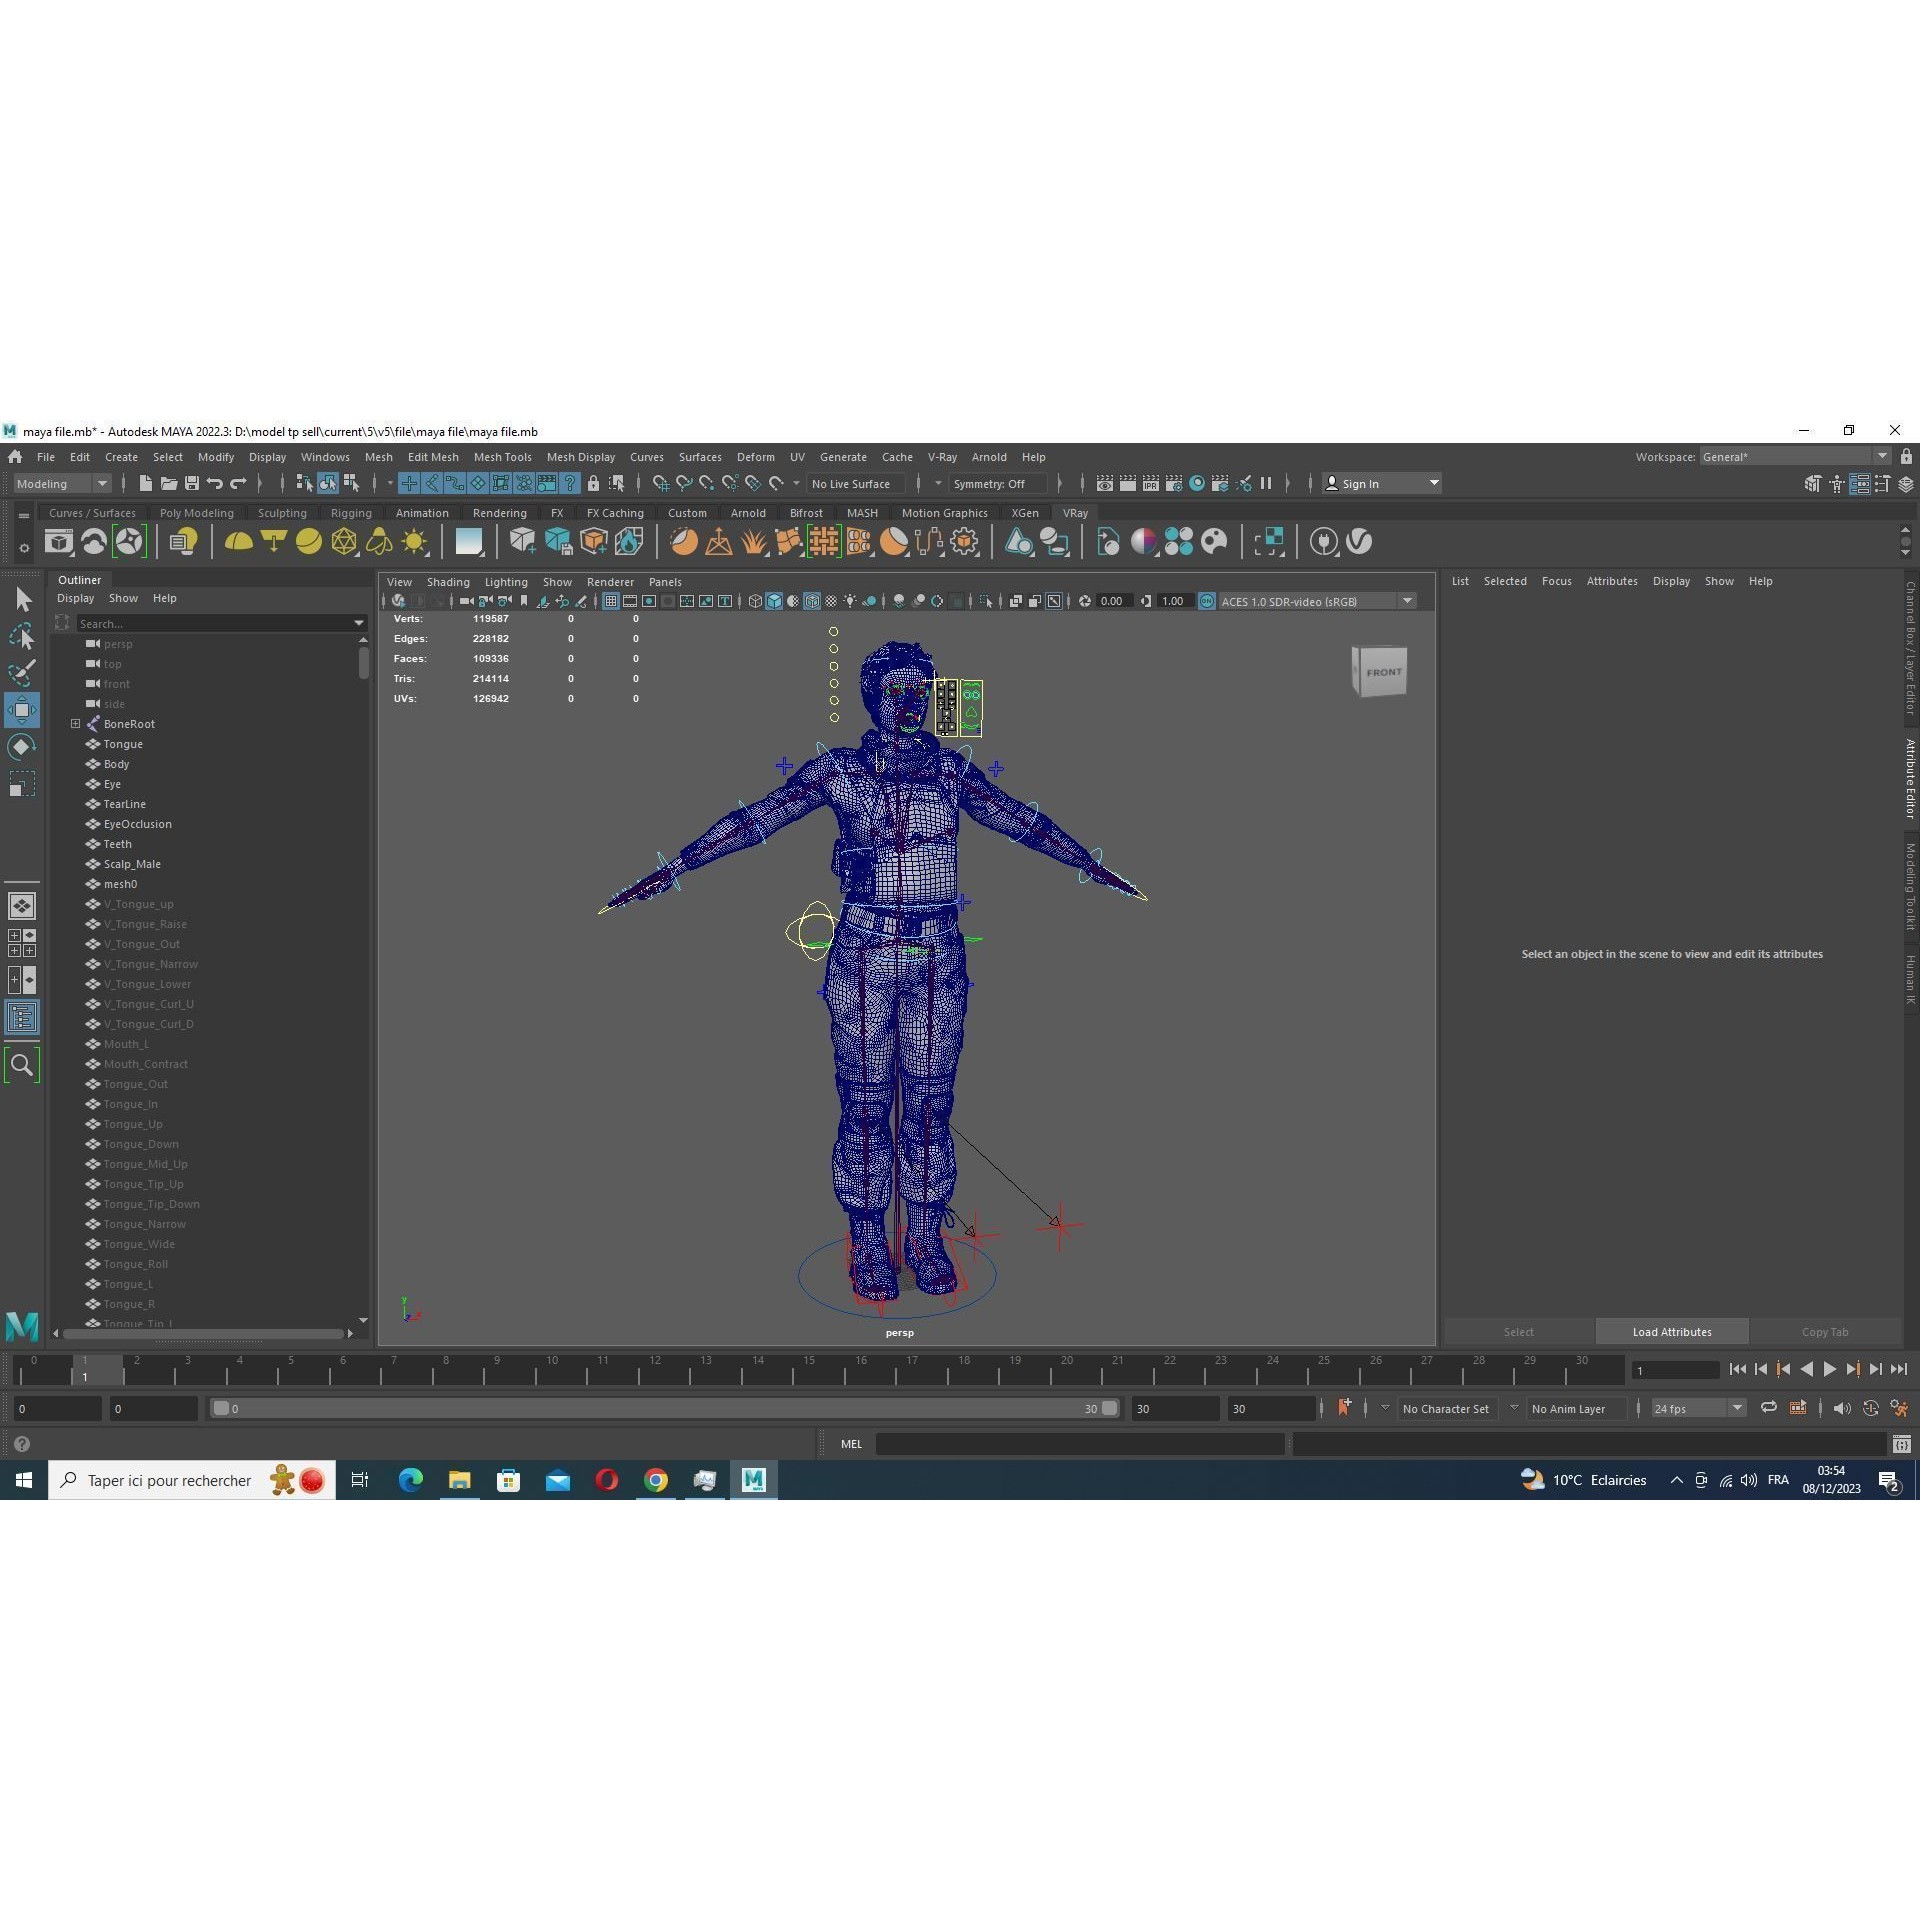Click the Outliner vertical scrollbar

click(363, 664)
